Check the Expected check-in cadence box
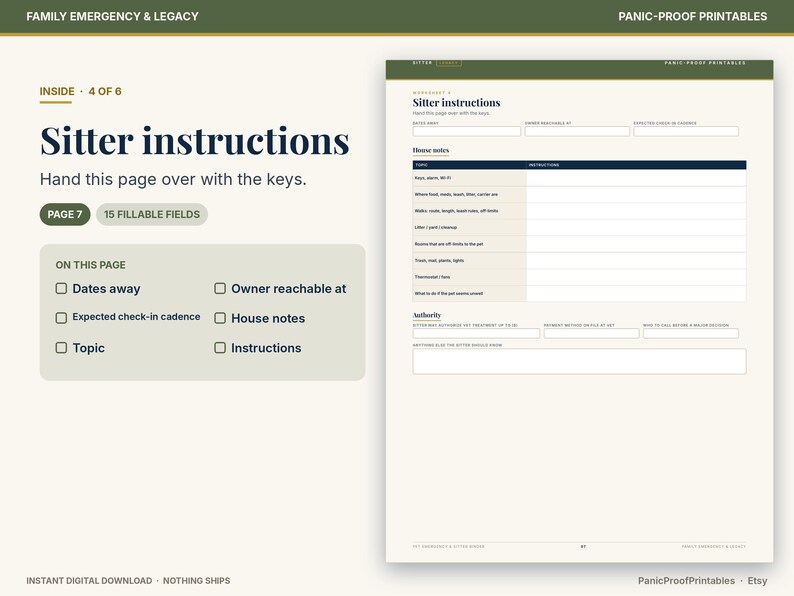The width and height of the screenshot is (794, 596). tap(61, 318)
